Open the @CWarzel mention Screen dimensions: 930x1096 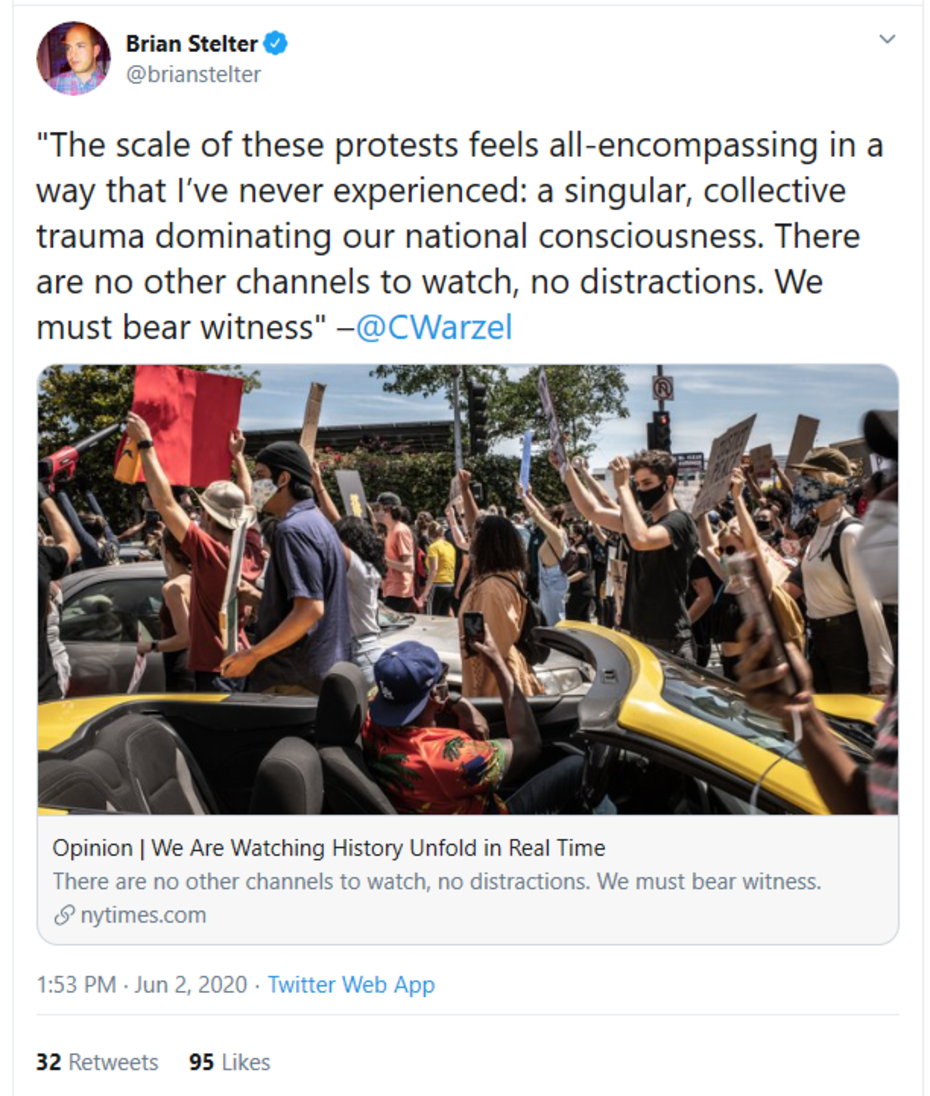(x=434, y=328)
